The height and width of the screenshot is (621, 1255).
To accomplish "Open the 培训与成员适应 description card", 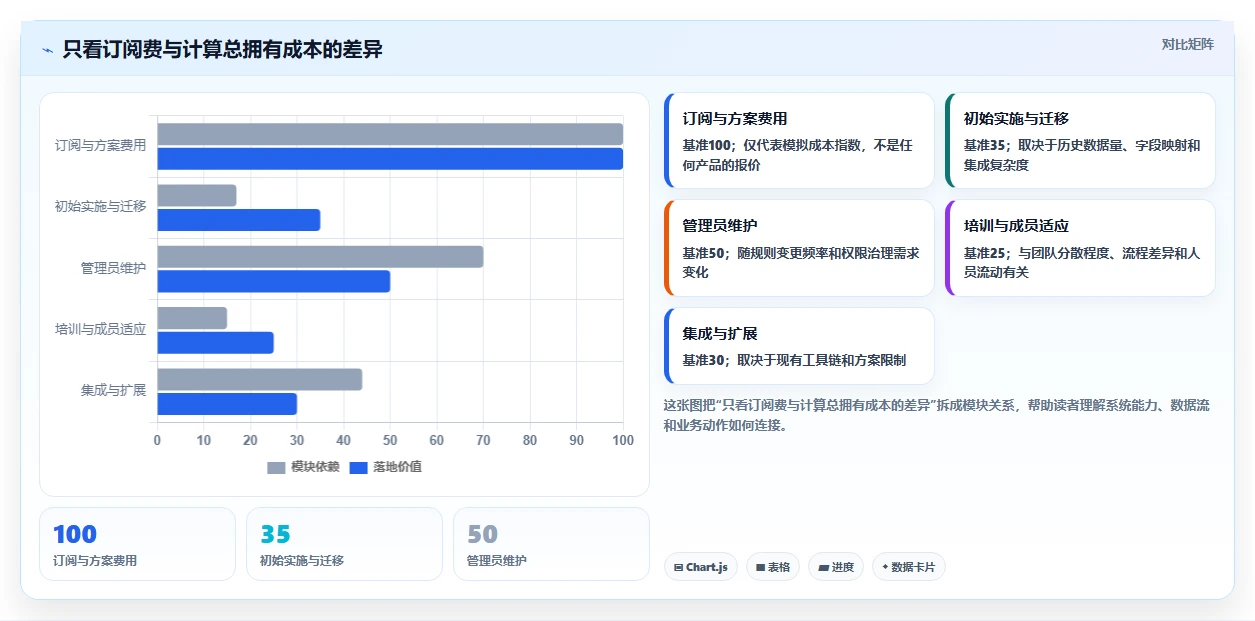I will pos(1080,248).
